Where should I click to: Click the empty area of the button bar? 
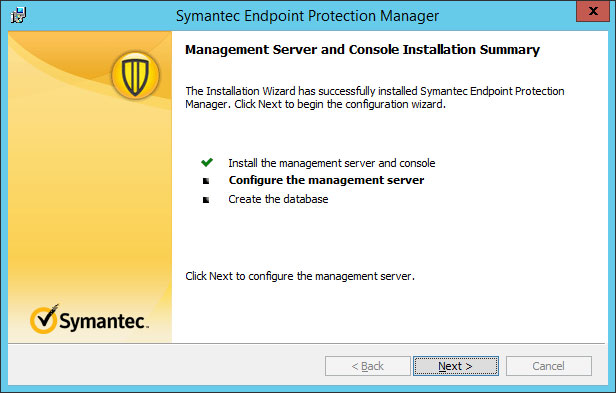[x=165, y=365]
